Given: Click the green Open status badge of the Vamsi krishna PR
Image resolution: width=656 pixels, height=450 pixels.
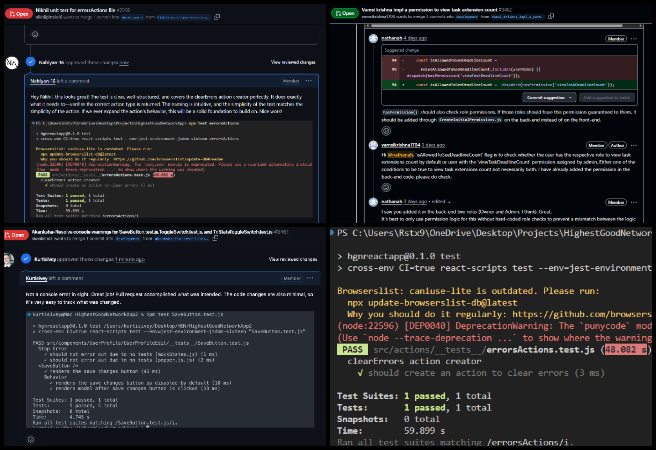Looking at the screenshot, I should [x=344, y=13].
